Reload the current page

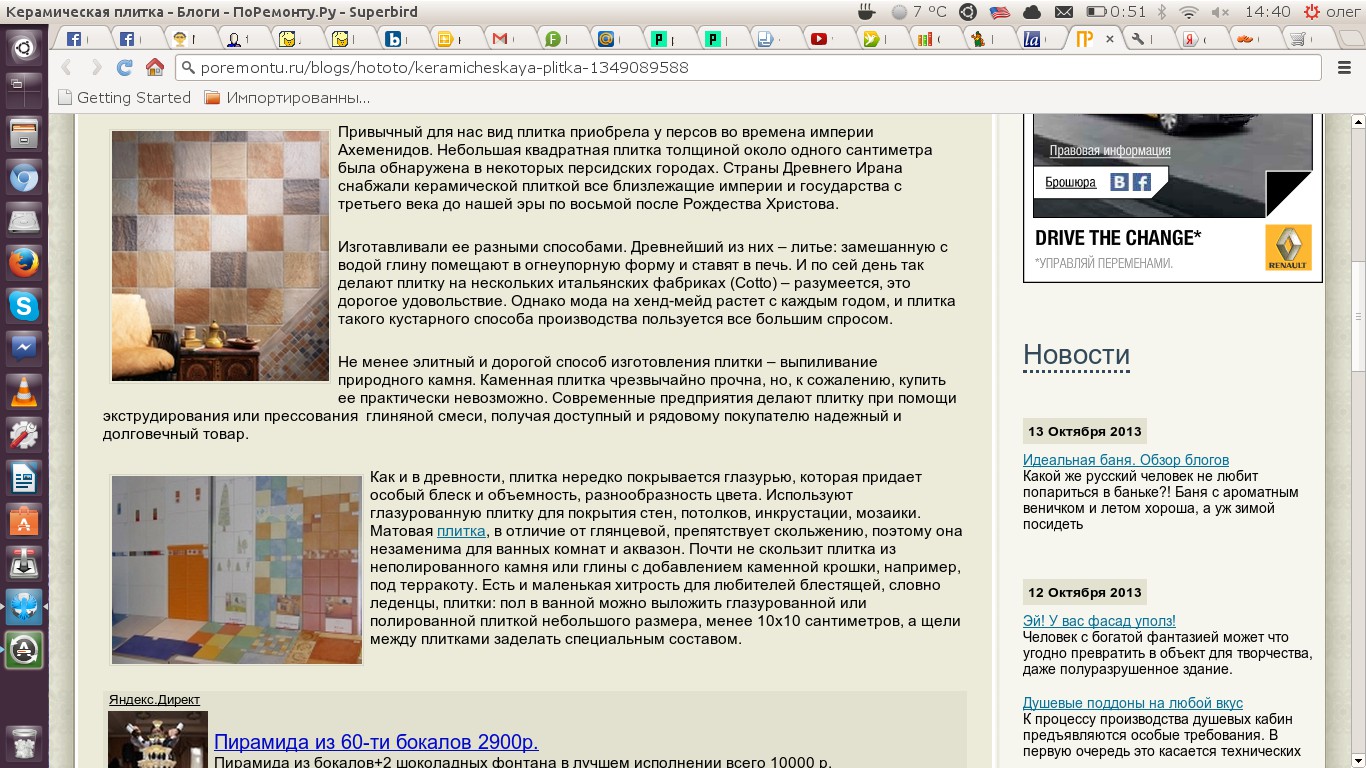[125, 68]
